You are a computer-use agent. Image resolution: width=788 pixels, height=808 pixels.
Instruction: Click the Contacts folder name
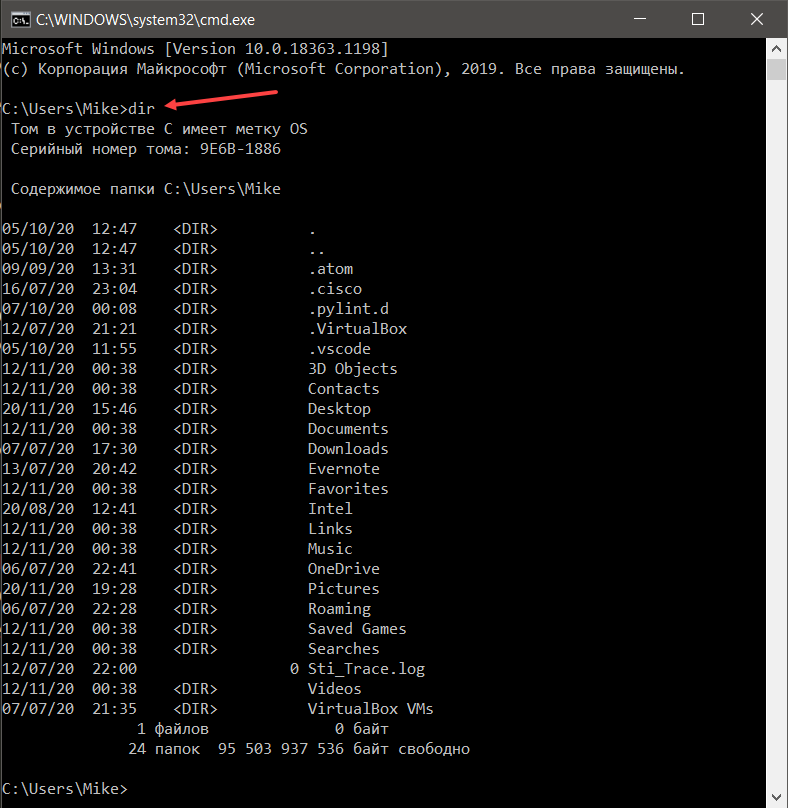pos(344,389)
